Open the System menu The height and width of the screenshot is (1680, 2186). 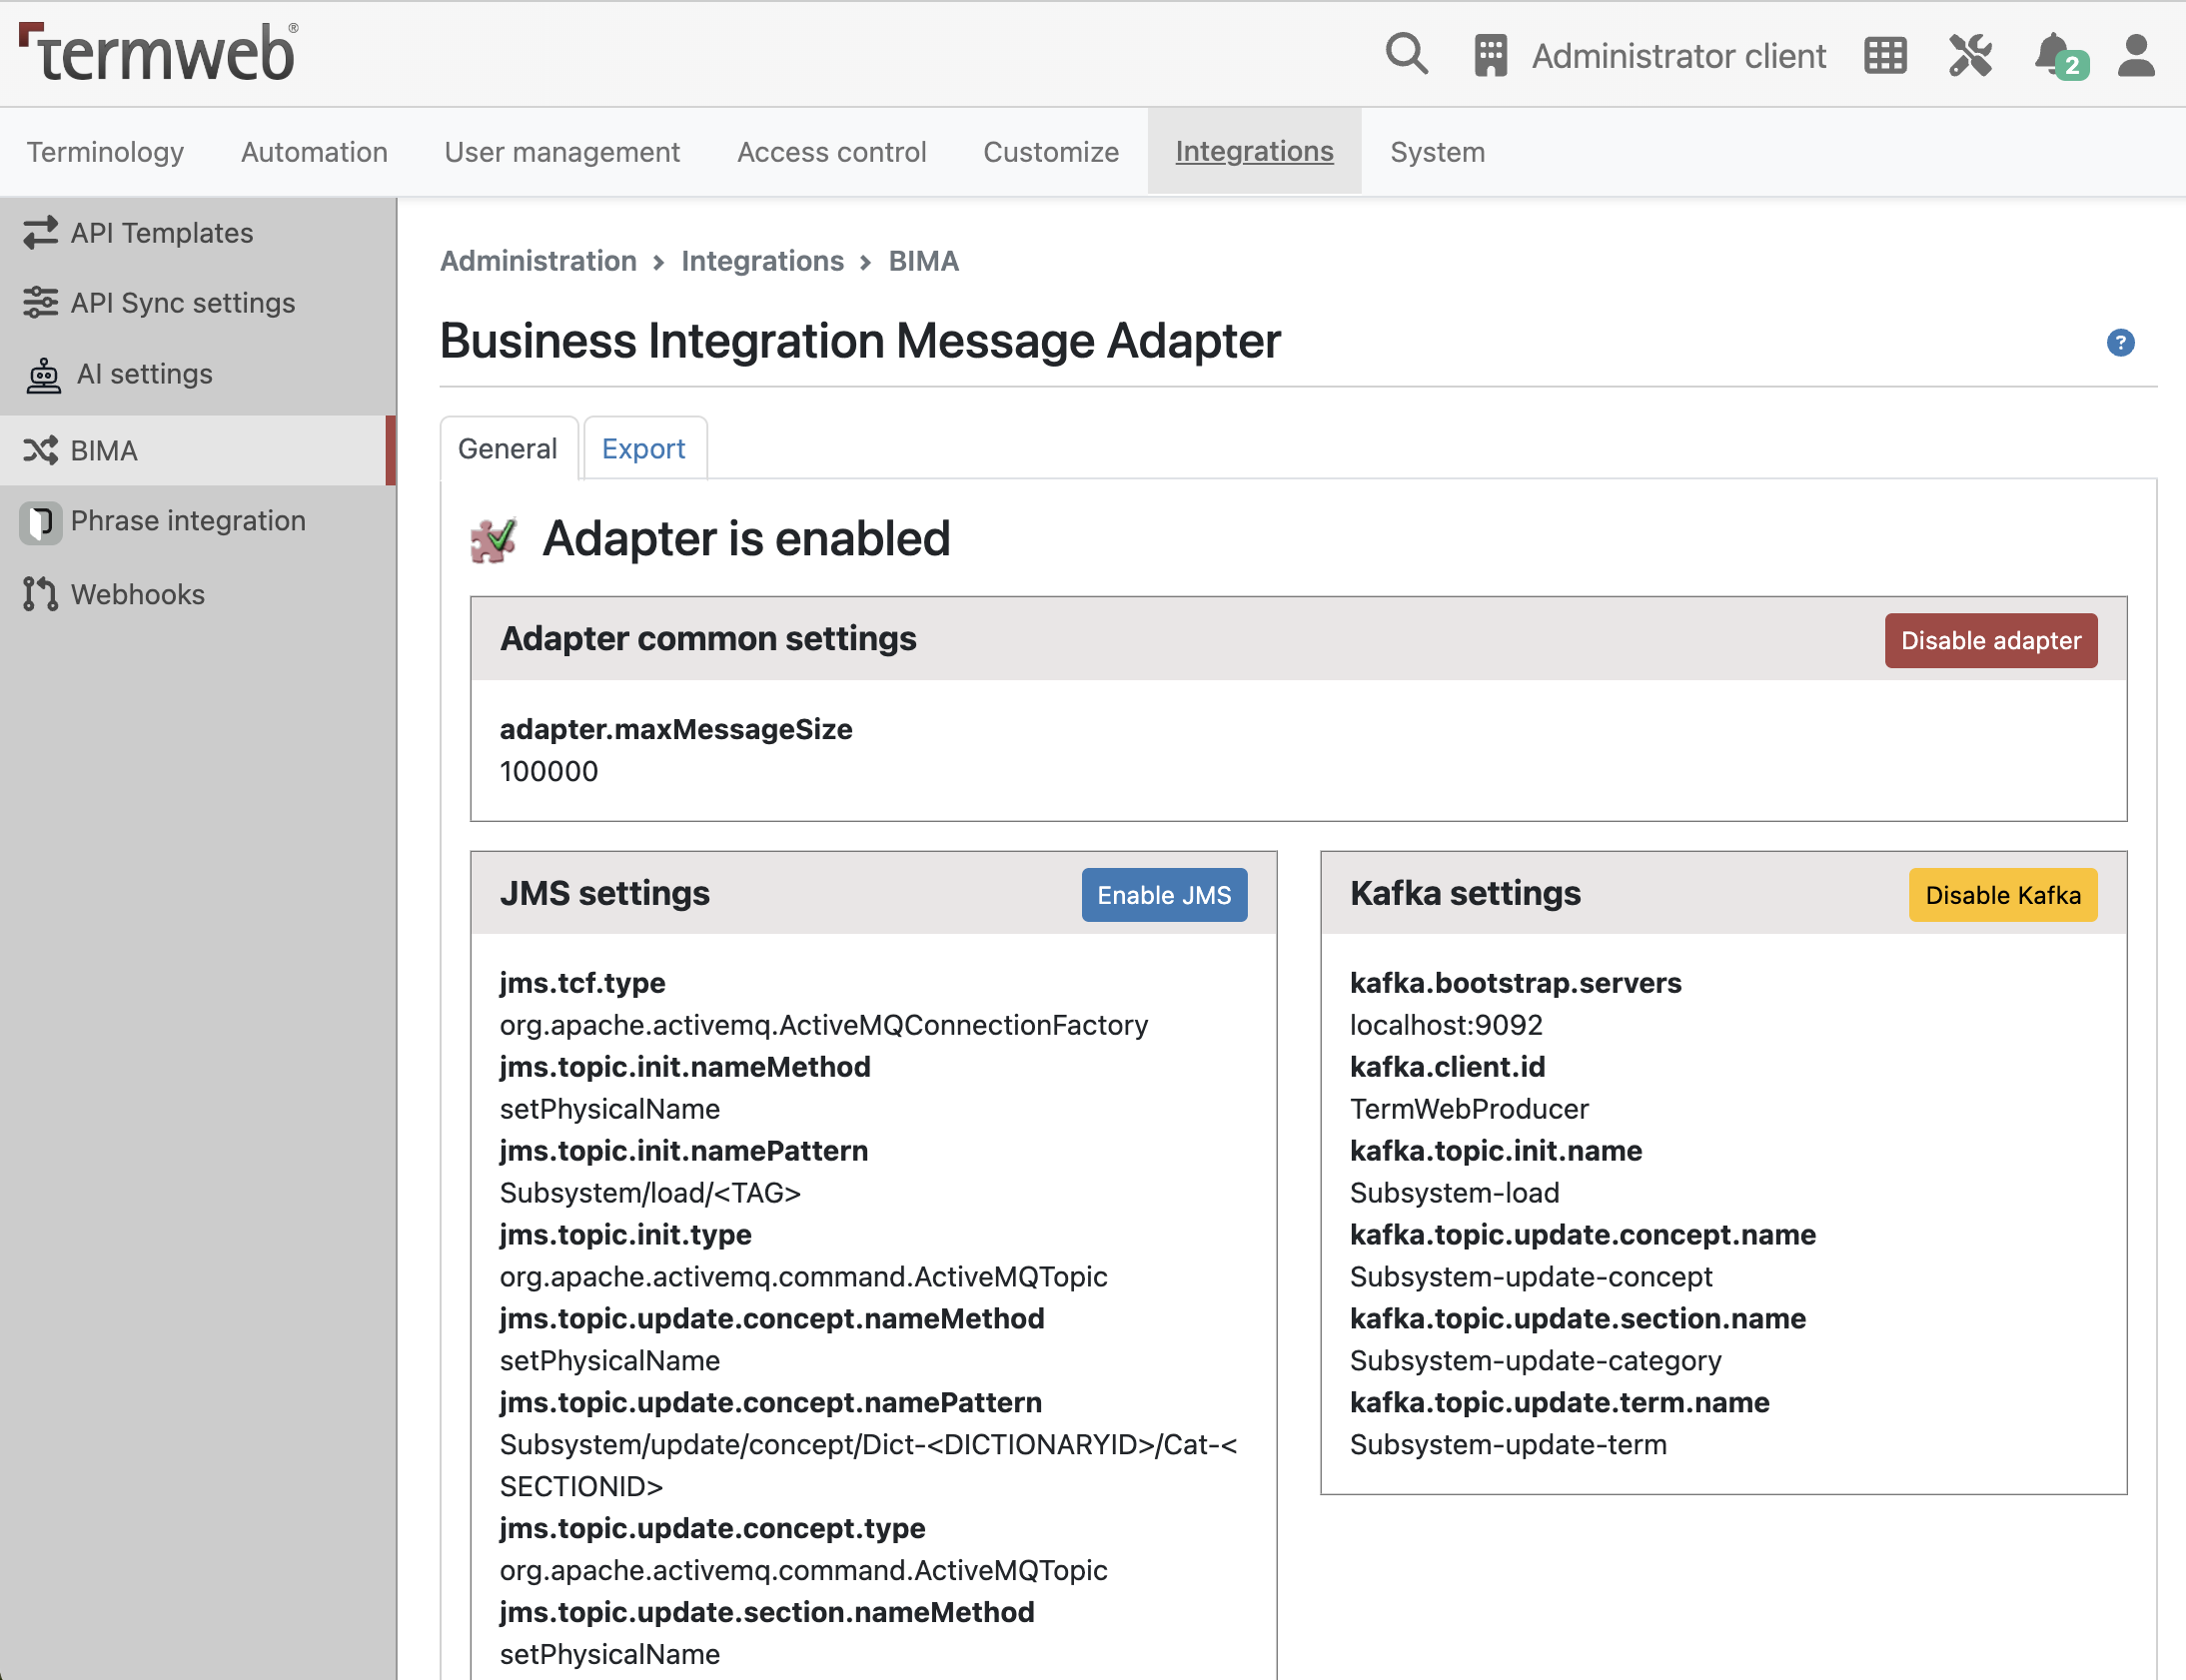coord(1437,152)
